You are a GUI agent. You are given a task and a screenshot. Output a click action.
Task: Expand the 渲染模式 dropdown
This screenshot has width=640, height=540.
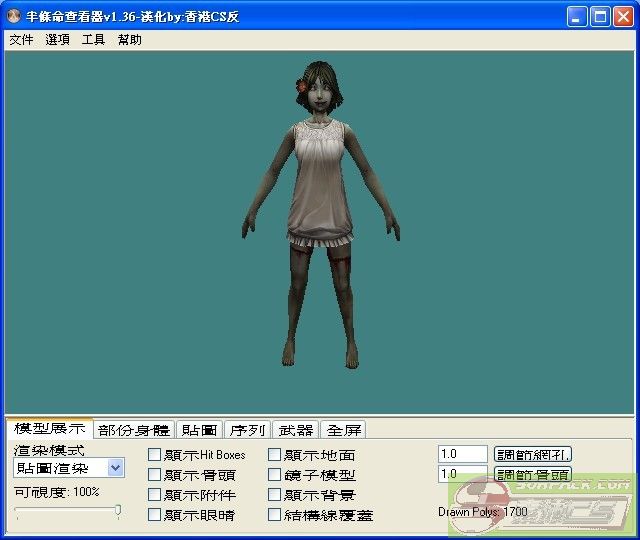click(115, 468)
